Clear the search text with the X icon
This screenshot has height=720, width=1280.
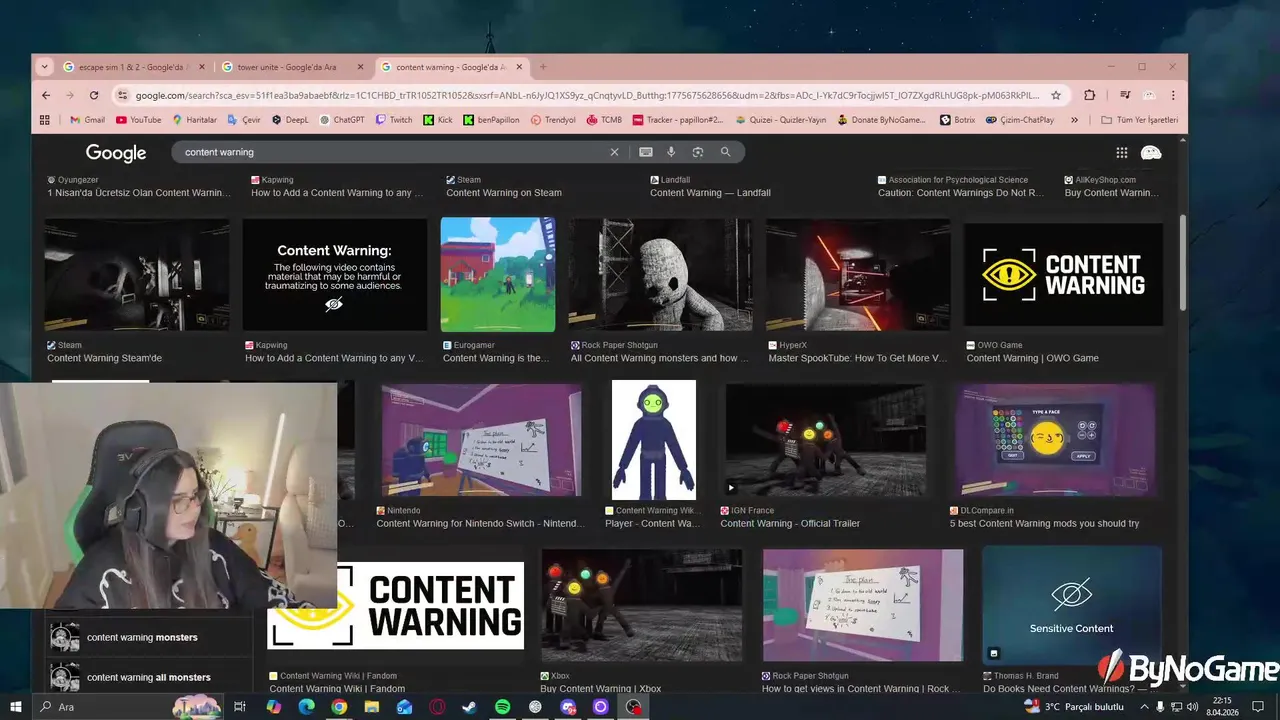pyautogui.click(x=614, y=152)
